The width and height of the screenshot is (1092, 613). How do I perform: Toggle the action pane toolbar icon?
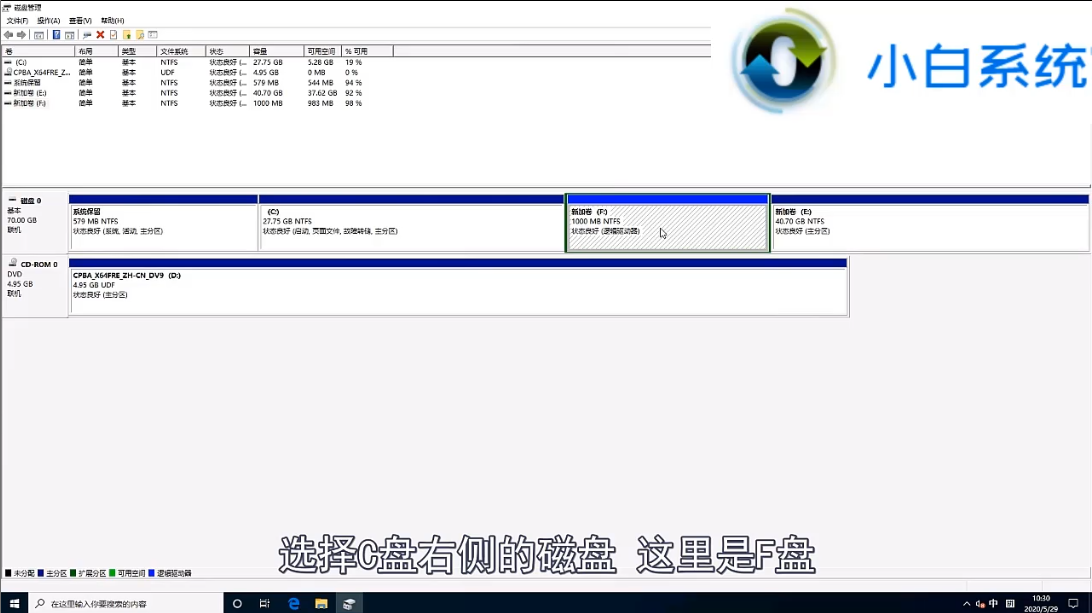coord(70,35)
